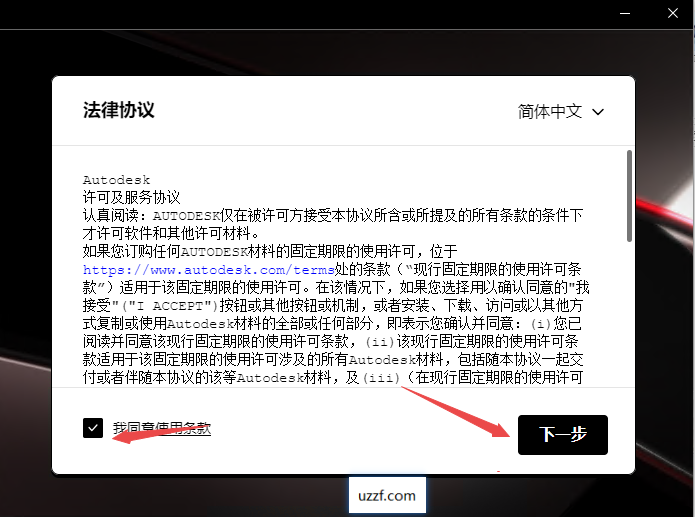Click the 法律协议 dialog title

click(119, 110)
